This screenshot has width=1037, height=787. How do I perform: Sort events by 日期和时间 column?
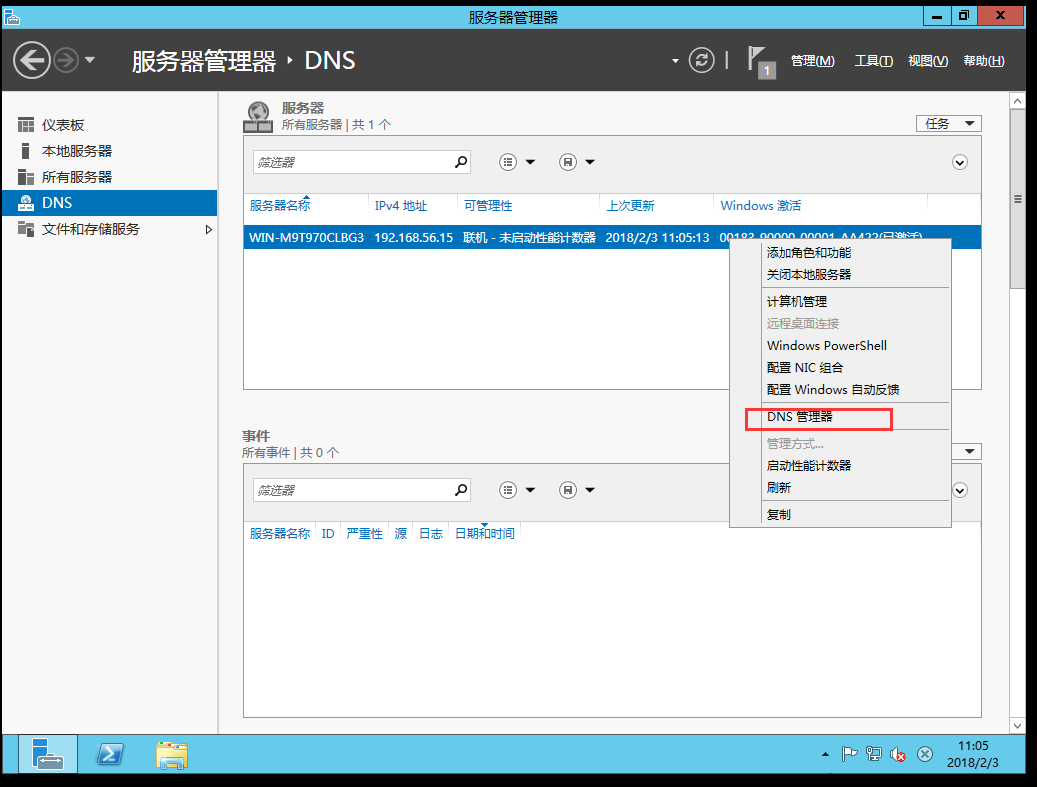485,534
